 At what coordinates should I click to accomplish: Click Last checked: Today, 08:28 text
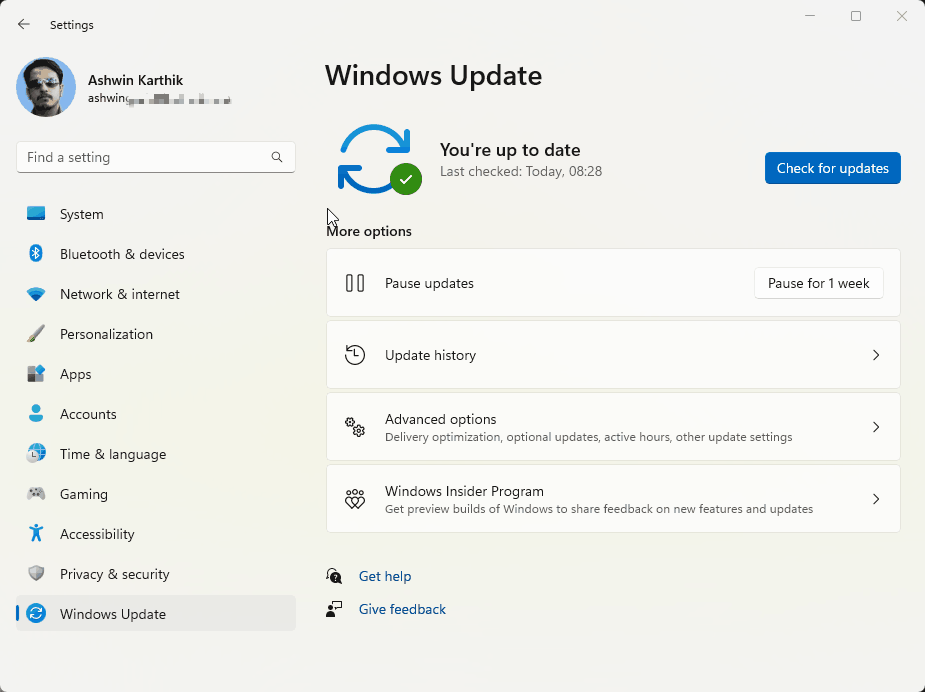click(x=521, y=172)
